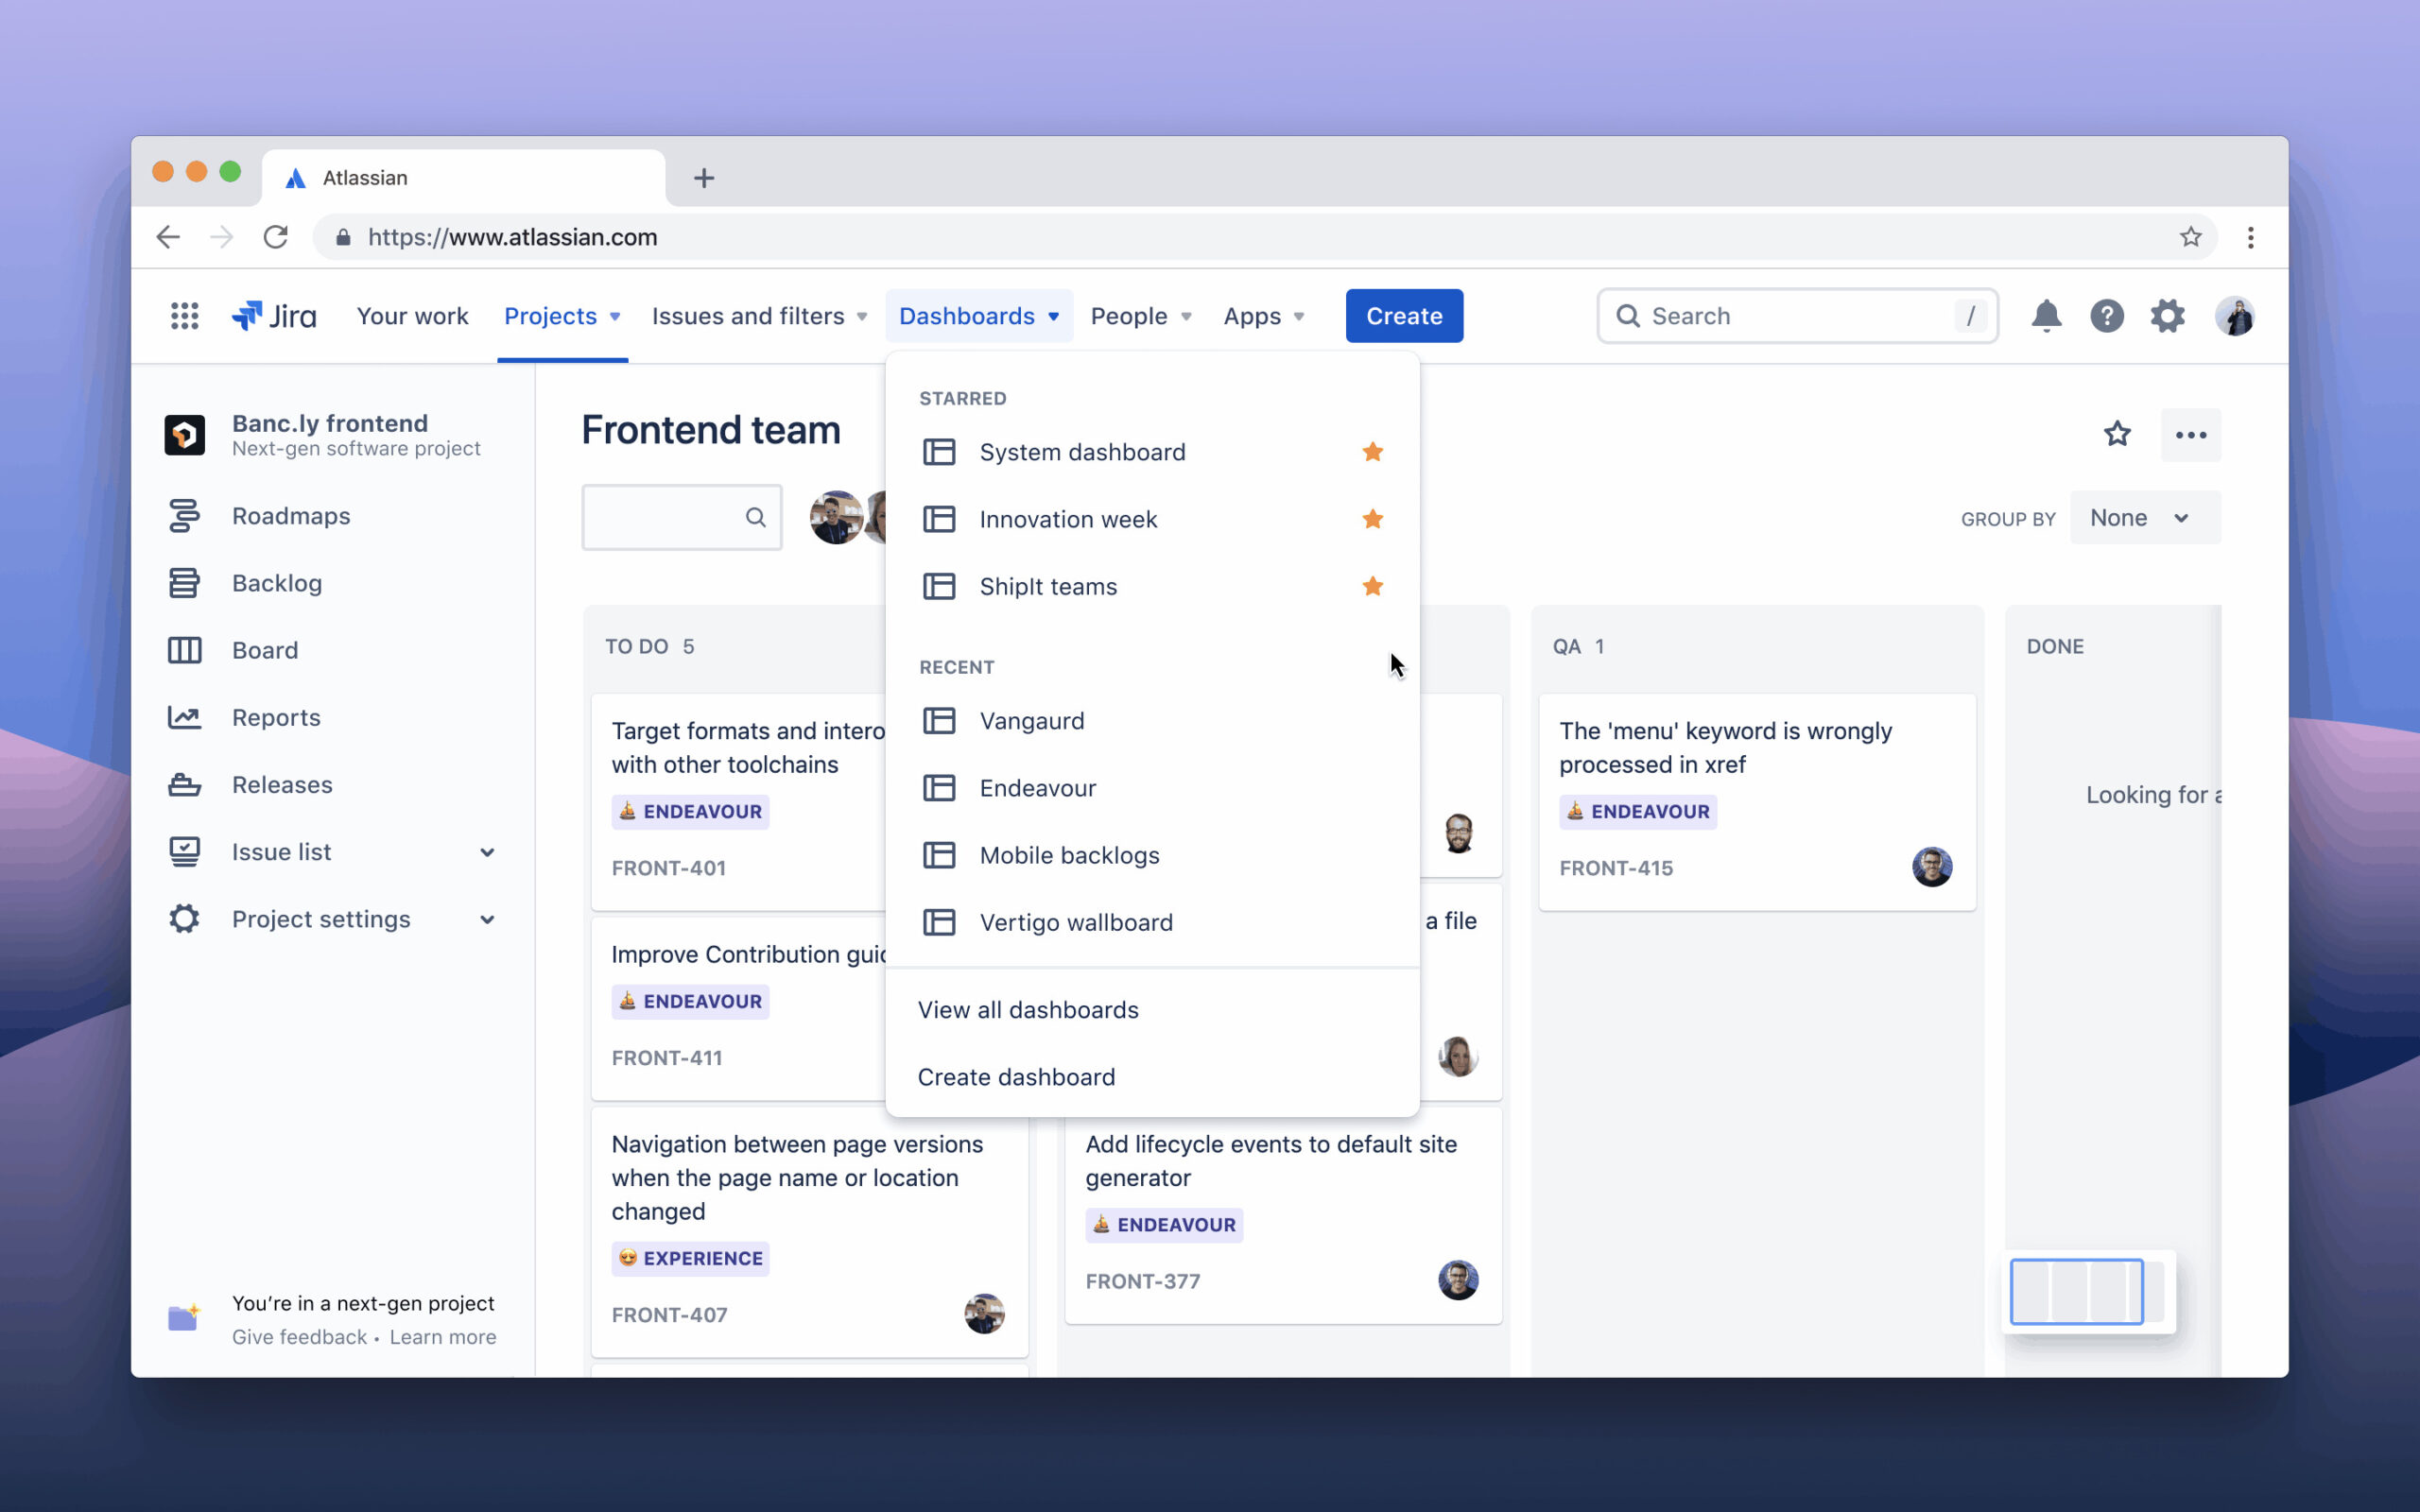Image resolution: width=2420 pixels, height=1512 pixels.
Task: Expand the Issue list section
Action: (x=487, y=852)
